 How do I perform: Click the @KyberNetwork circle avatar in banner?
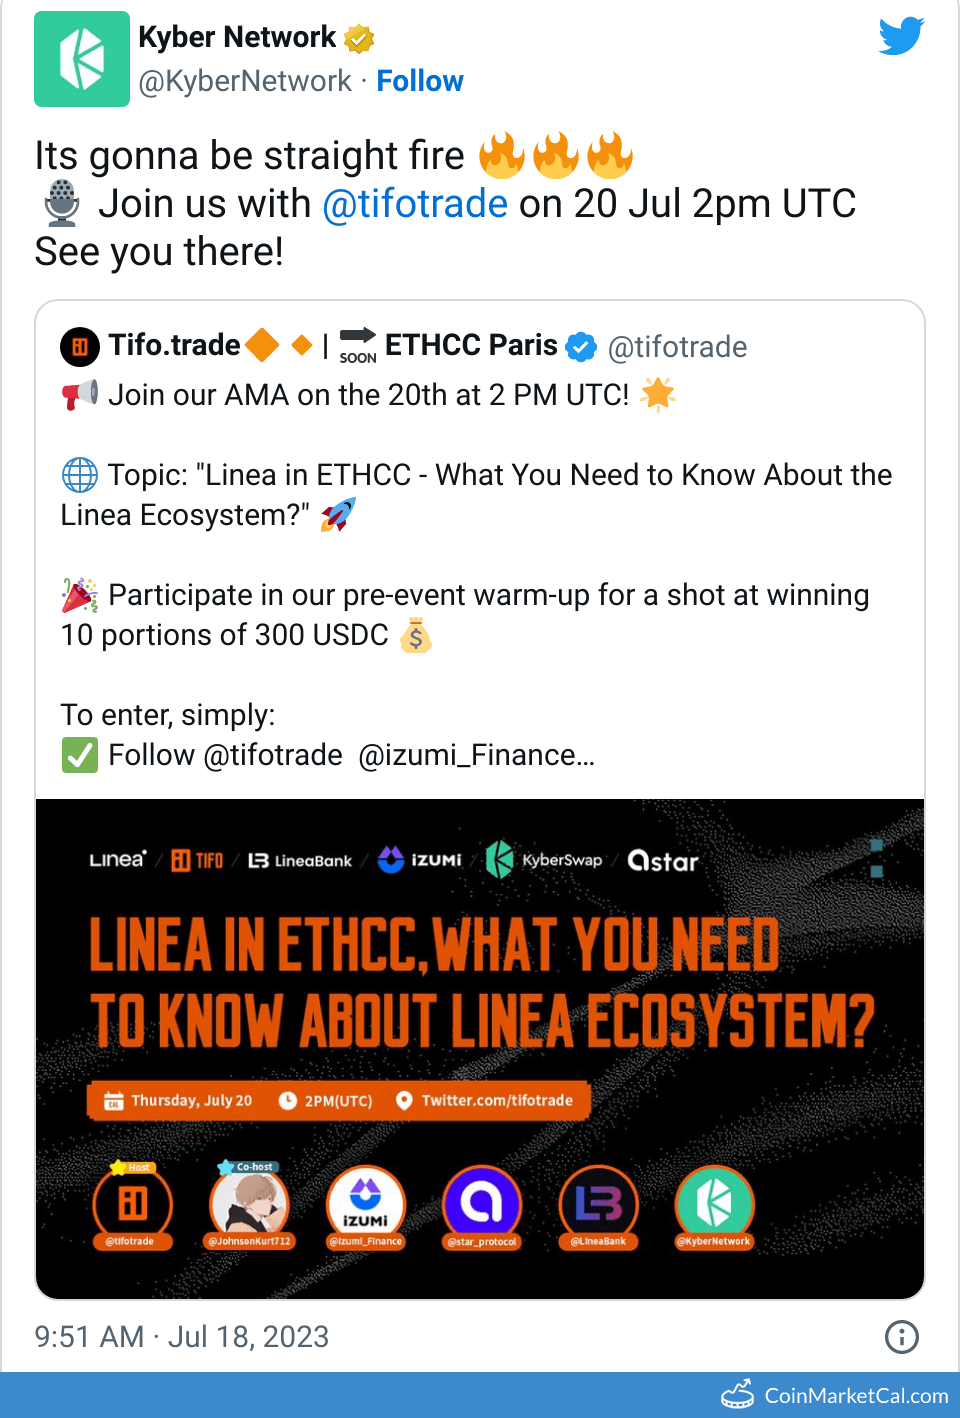pos(714,1203)
